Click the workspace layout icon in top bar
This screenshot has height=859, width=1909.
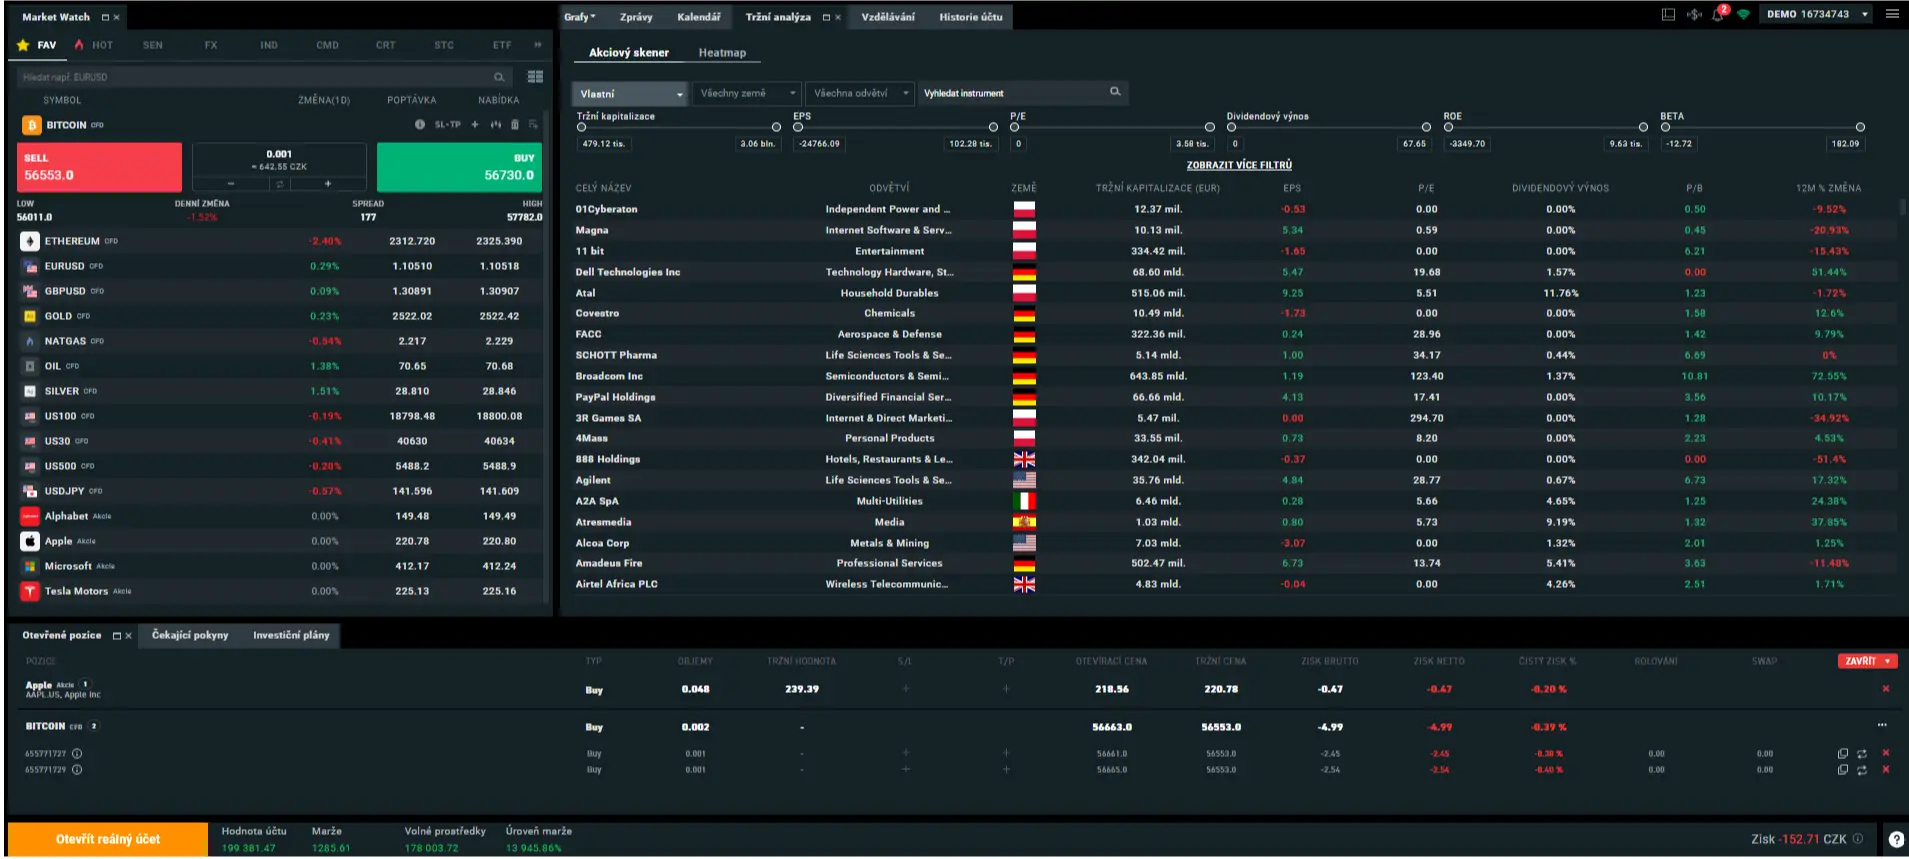(x=1668, y=15)
